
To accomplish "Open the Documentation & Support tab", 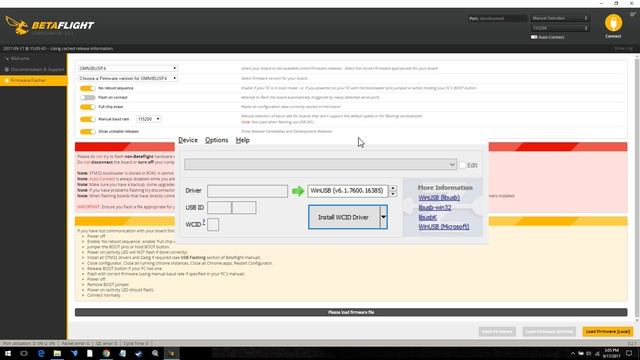I will (x=33, y=70).
